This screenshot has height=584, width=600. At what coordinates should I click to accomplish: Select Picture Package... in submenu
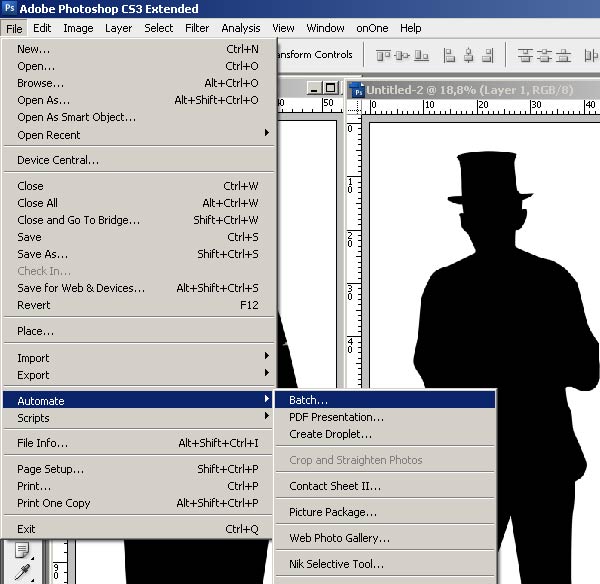[x=385, y=512]
